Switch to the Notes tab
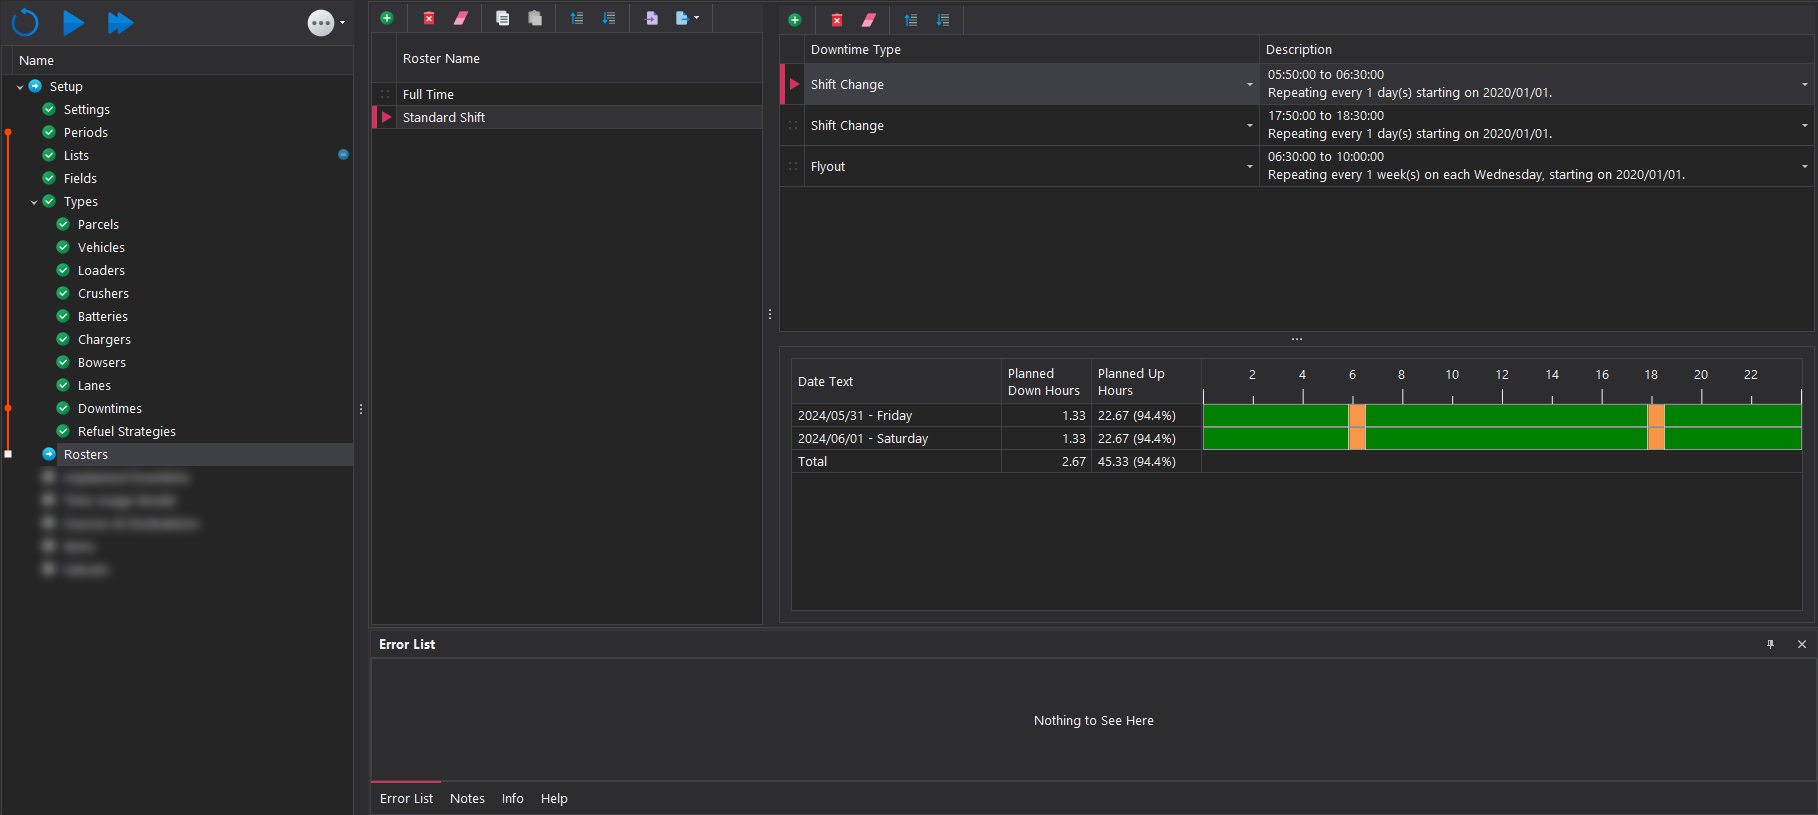Image resolution: width=1818 pixels, height=815 pixels. [x=467, y=798]
